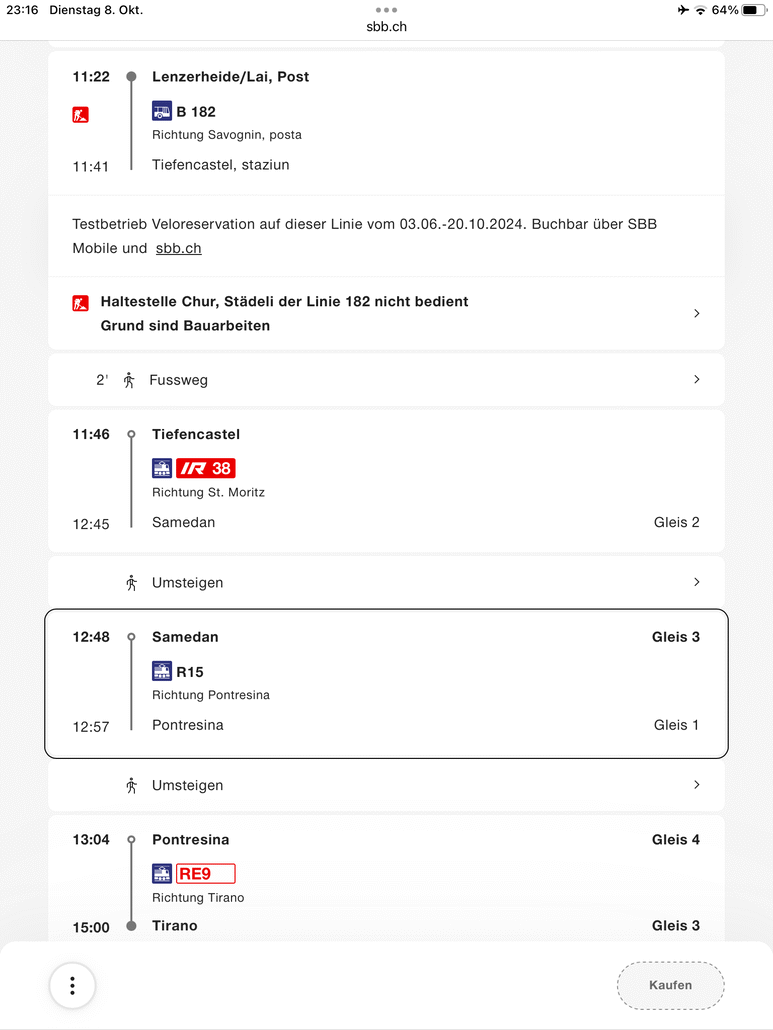773x1030 pixels.
Task: Tap the construction icon in Haltestelle Chur notice
Action: [81, 302]
